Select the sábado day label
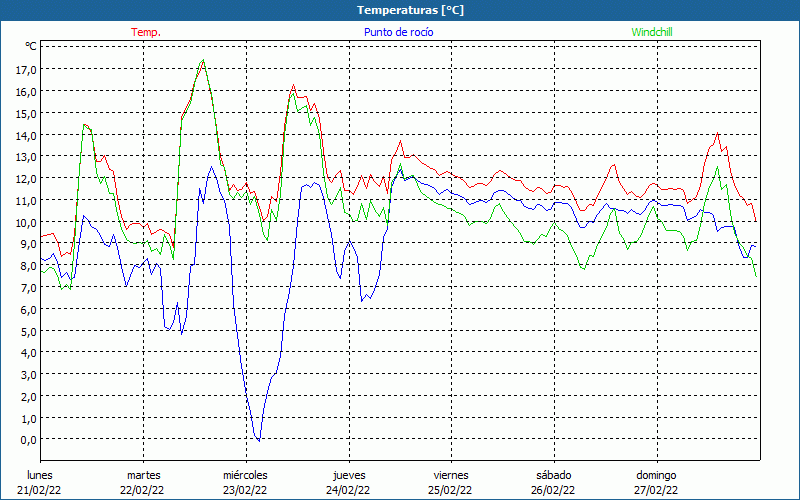 (x=553, y=475)
